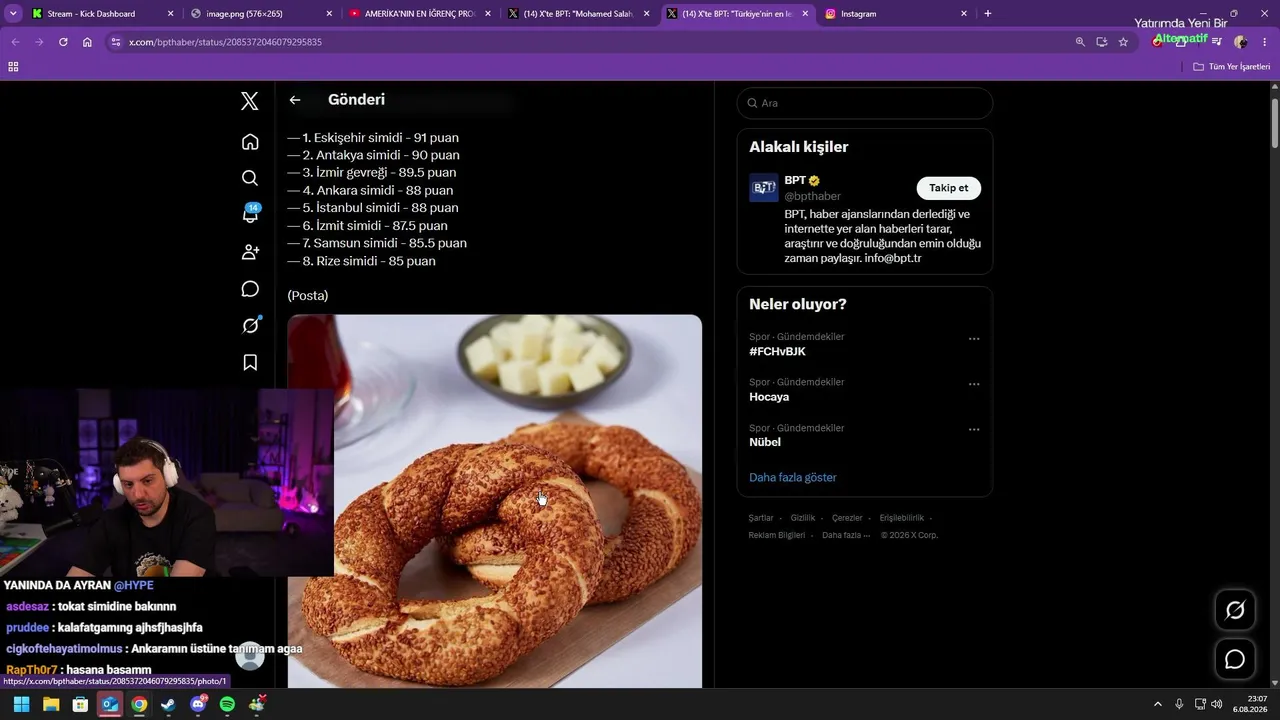Click the browser address bar URL
This screenshot has width=1280, height=720.
click(x=225, y=42)
